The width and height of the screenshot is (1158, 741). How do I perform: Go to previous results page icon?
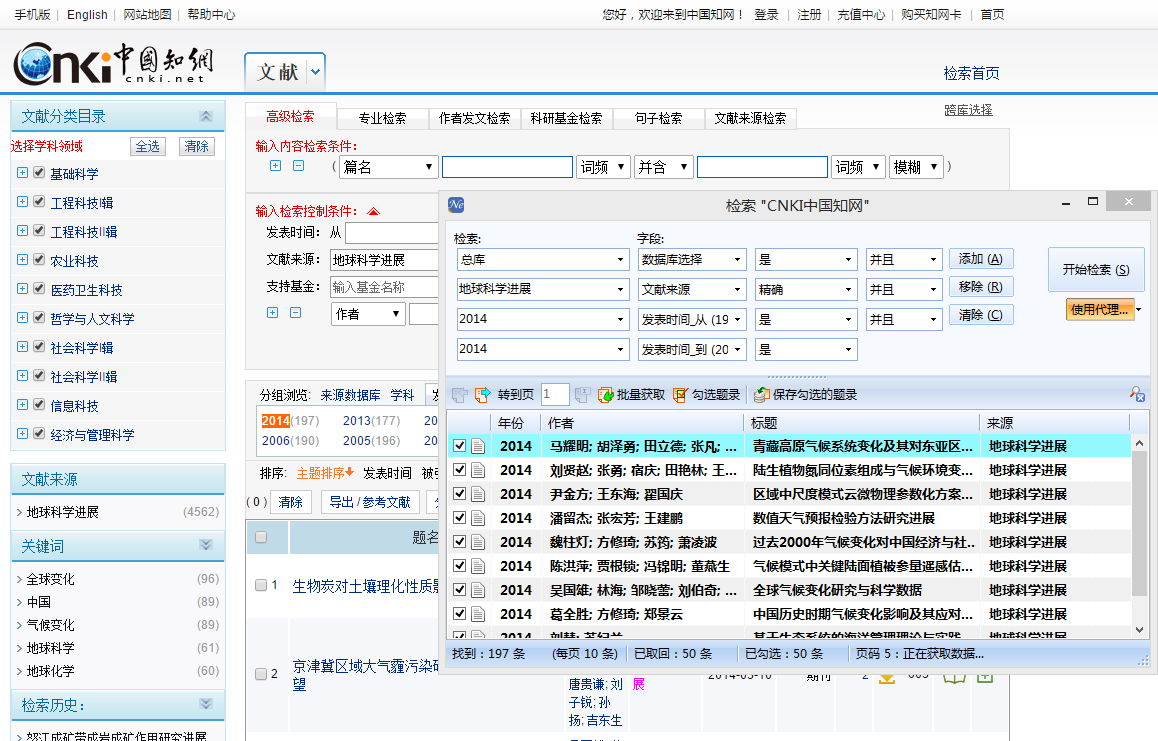[459, 395]
